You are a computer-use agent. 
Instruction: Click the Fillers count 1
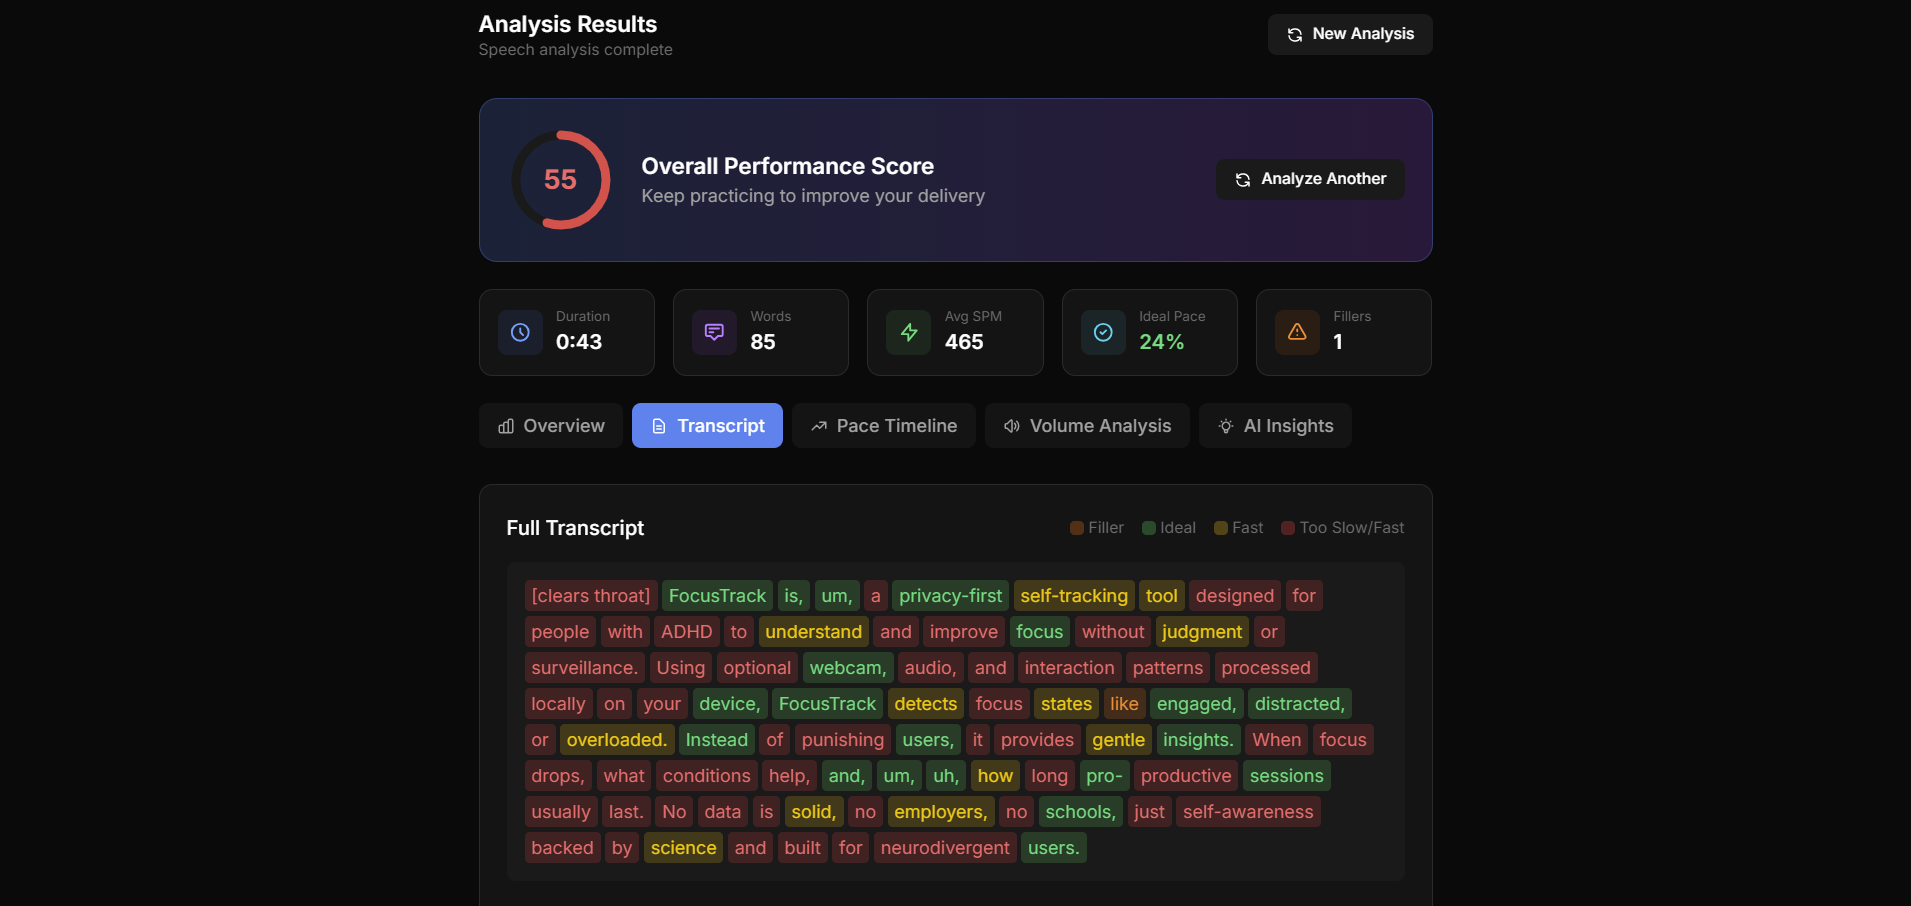1338,342
